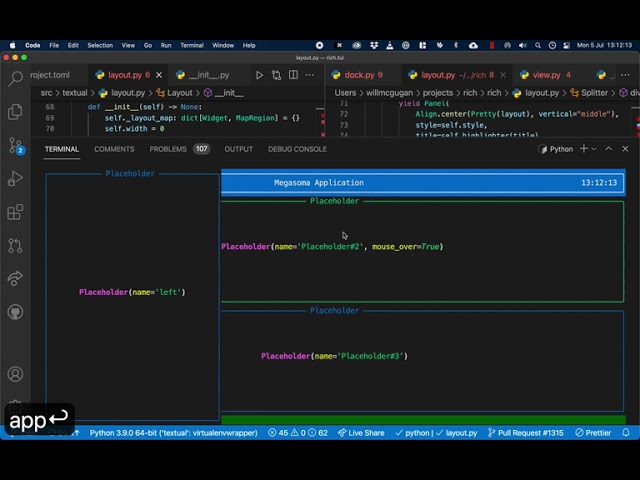The width and height of the screenshot is (640, 480).
Task: Click the Placeholder#2 widget in the terminal
Action: pos(331,246)
